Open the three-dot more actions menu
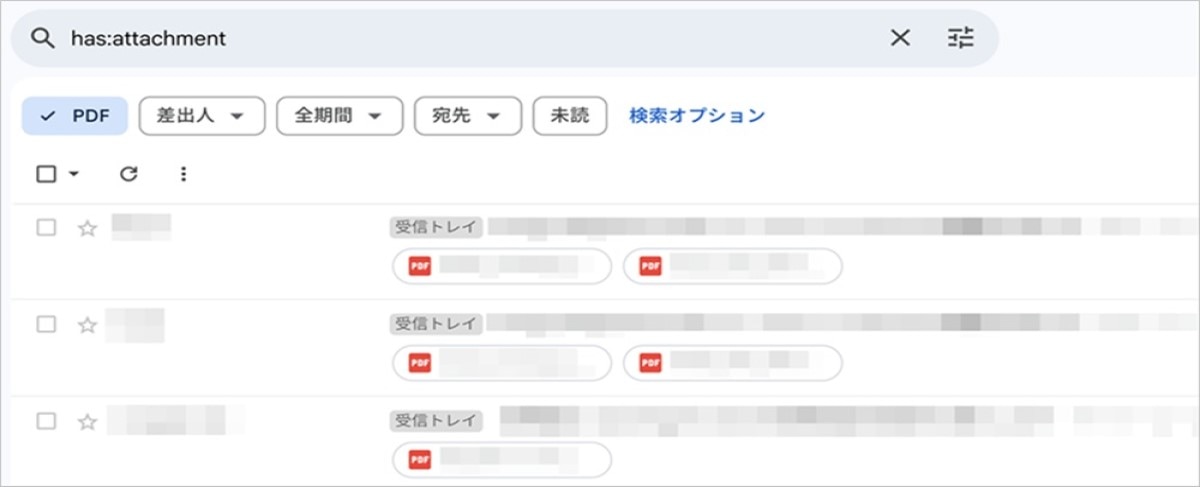This screenshot has height=487, width=1200. tap(183, 174)
